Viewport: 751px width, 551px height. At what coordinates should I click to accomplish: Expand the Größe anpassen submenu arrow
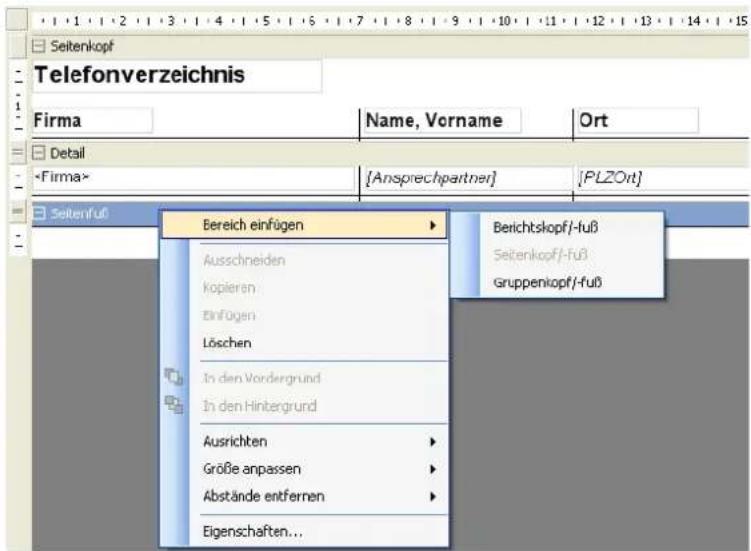tap(432, 469)
